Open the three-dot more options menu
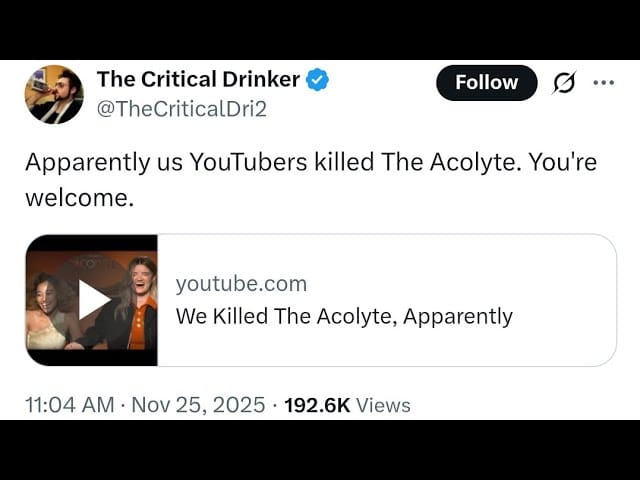 [603, 83]
